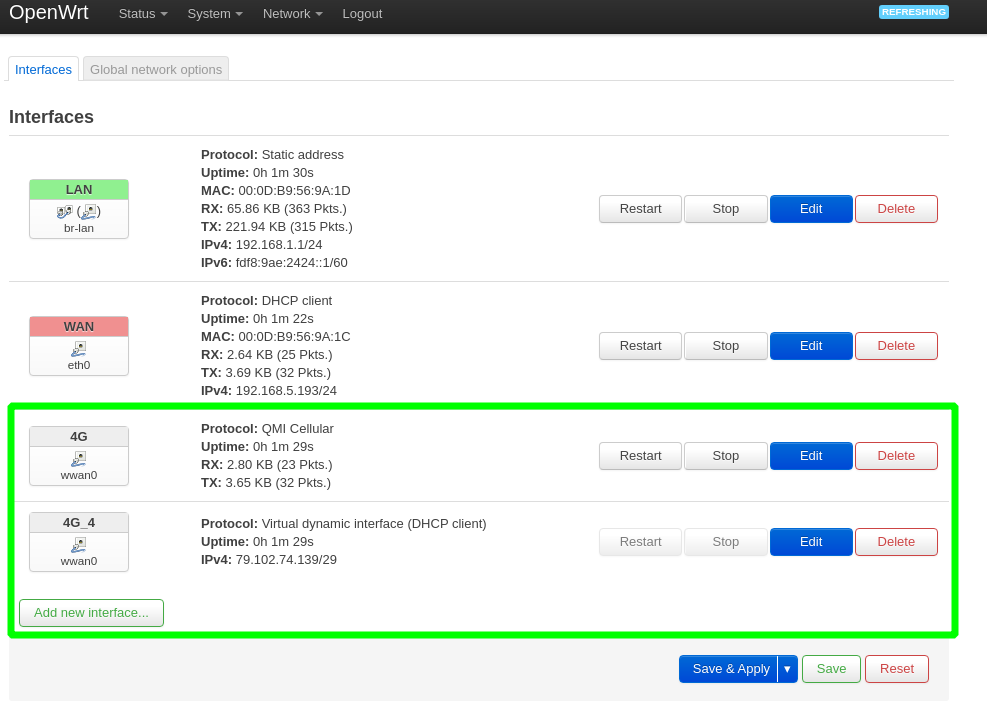Click the wwan0 icon on the 4G interface
Viewport: 987px width, 712px height.
point(78,459)
